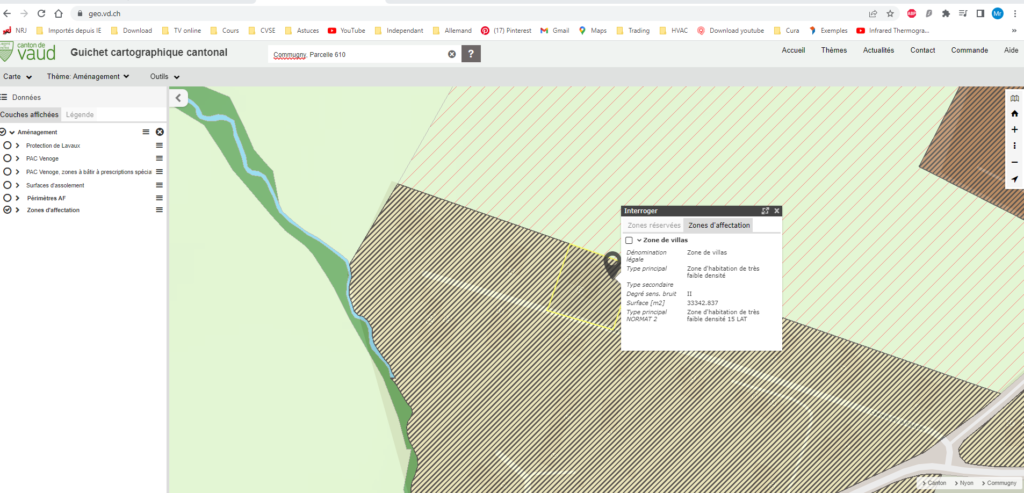Zoom in with the plus icon

(x=1014, y=130)
